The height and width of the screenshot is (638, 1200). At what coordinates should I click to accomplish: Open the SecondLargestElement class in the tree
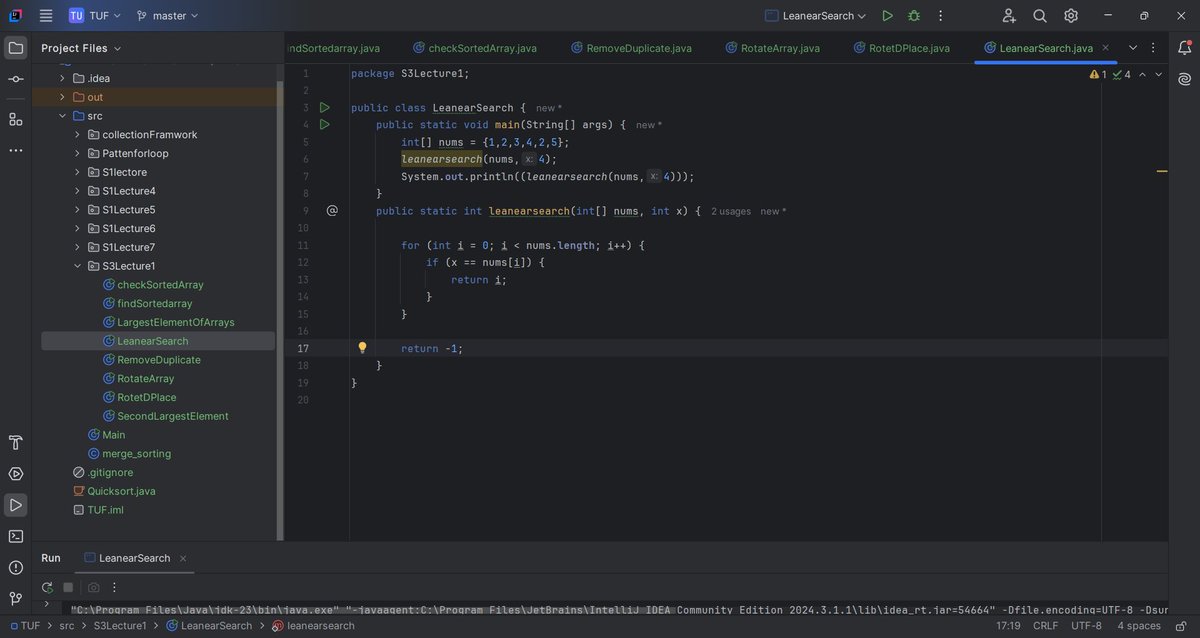[172, 416]
